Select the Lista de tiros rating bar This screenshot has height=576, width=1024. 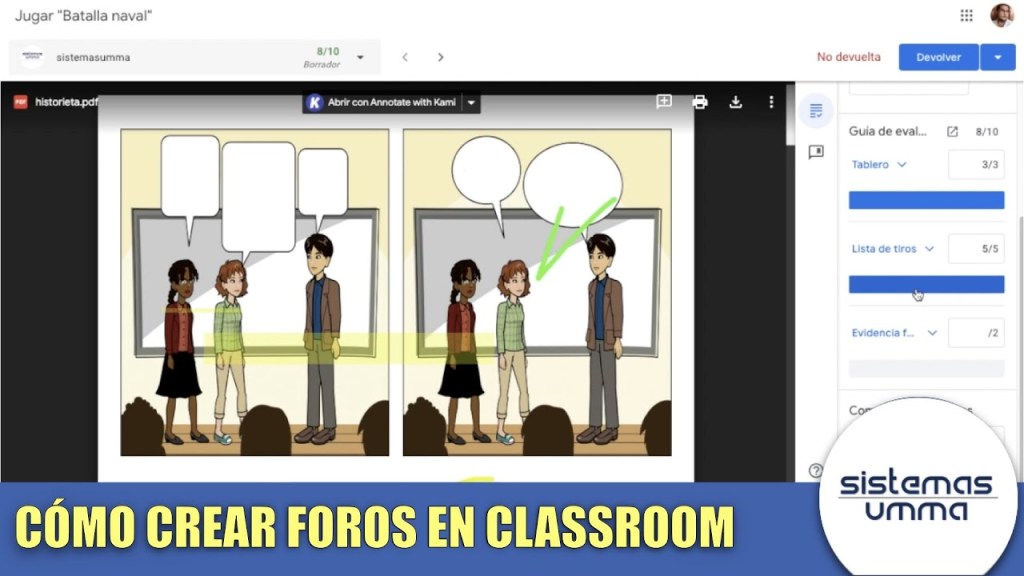tap(926, 284)
